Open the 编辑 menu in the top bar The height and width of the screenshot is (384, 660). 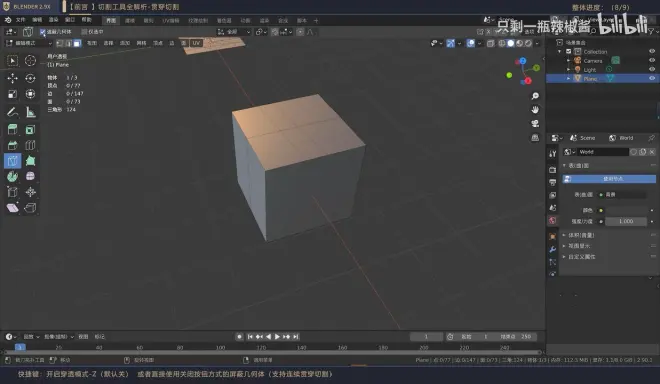pyautogui.click(x=37, y=20)
